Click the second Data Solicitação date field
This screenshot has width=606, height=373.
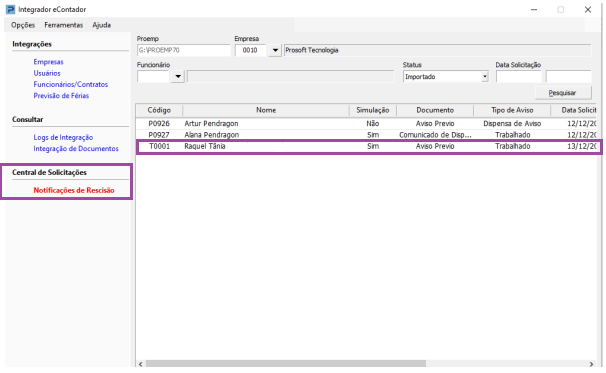(569, 77)
